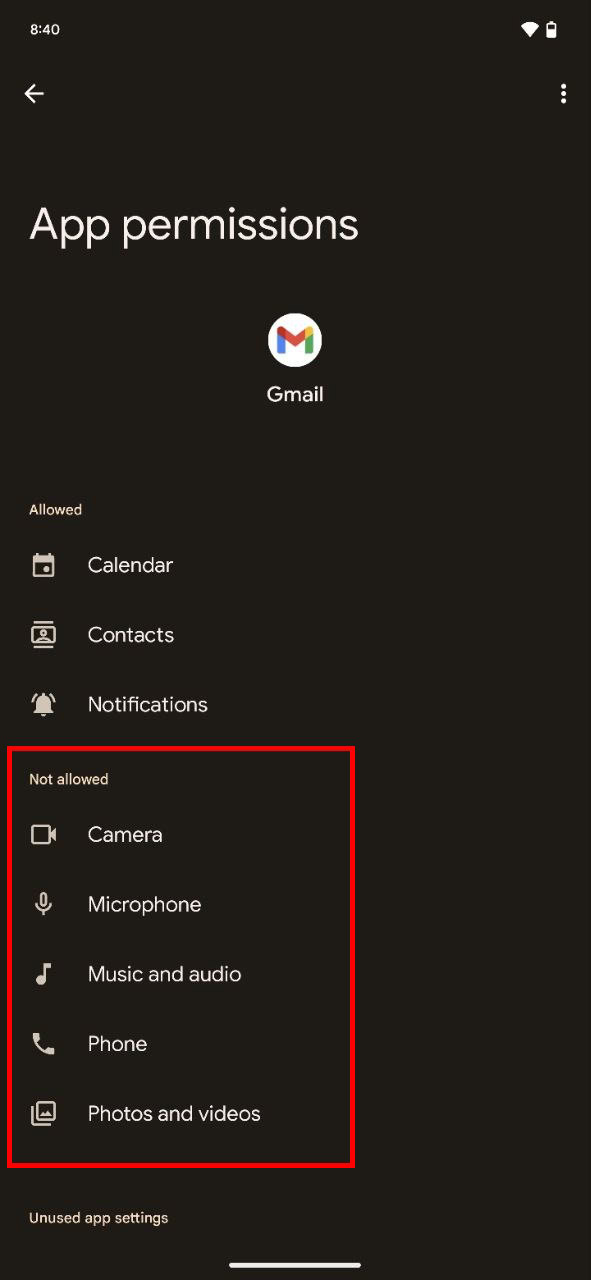This screenshot has width=591, height=1280.
Task: Tap the Camera icon
Action: tap(43, 834)
